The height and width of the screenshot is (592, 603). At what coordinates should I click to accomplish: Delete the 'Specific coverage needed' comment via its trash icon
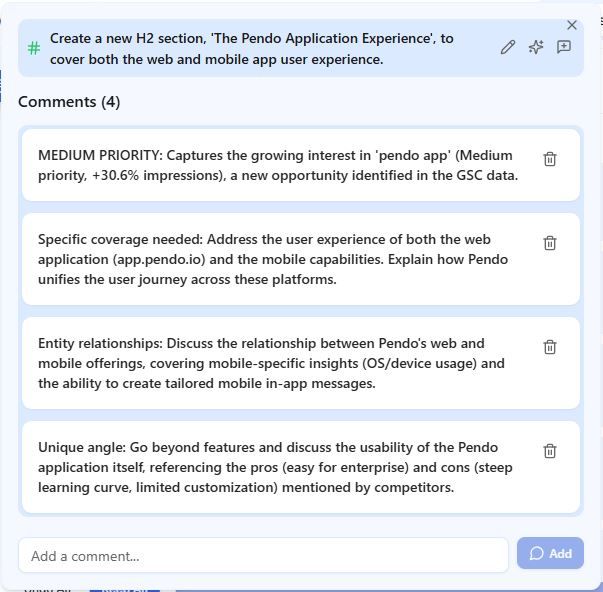[550, 243]
